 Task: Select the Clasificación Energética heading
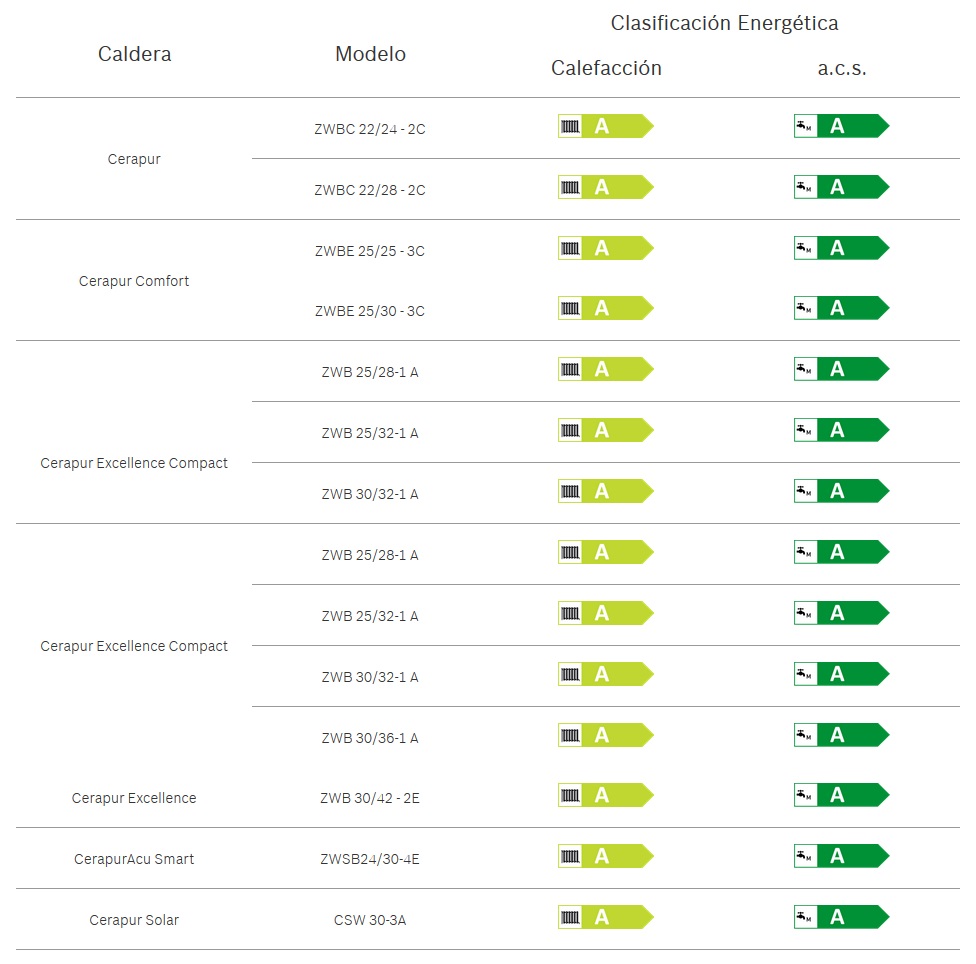pyautogui.click(x=724, y=23)
